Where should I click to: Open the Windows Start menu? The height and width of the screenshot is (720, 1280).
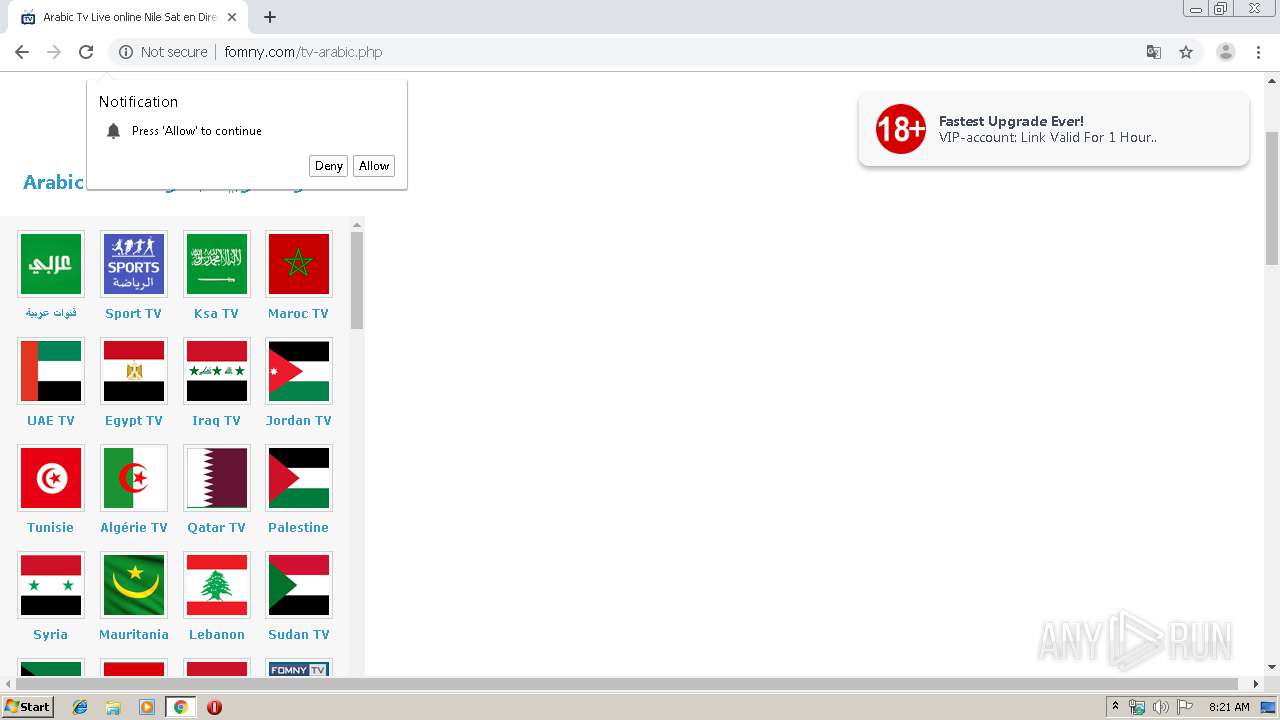click(28, 707)
